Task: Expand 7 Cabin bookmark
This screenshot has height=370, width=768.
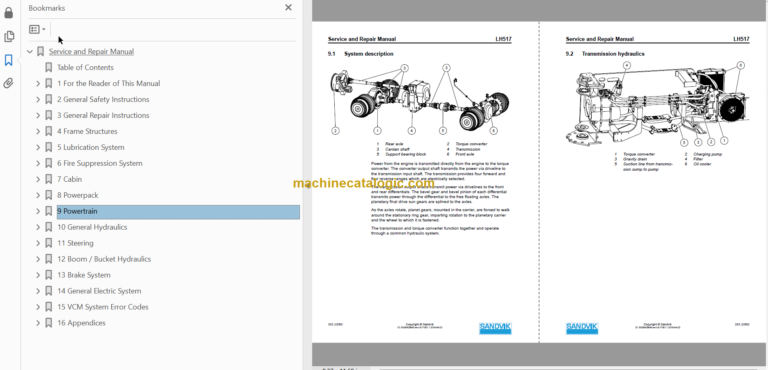Action: click(x=38, y=179)
